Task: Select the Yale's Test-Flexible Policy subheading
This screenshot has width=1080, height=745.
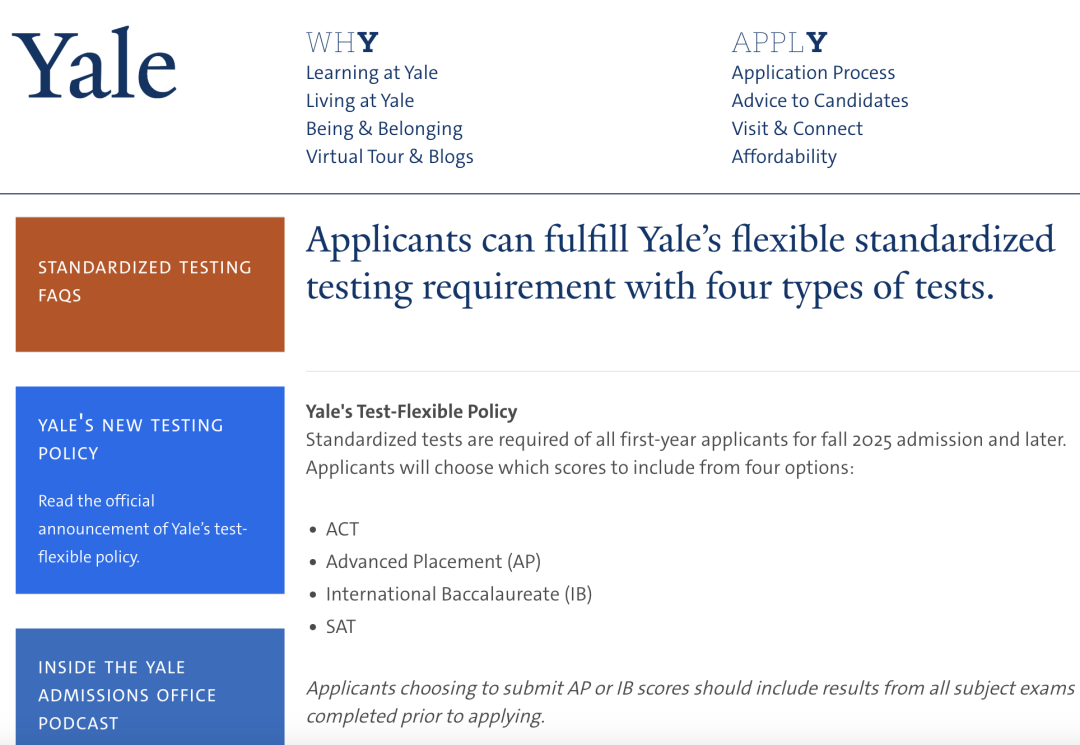Action: click(411, 411)
